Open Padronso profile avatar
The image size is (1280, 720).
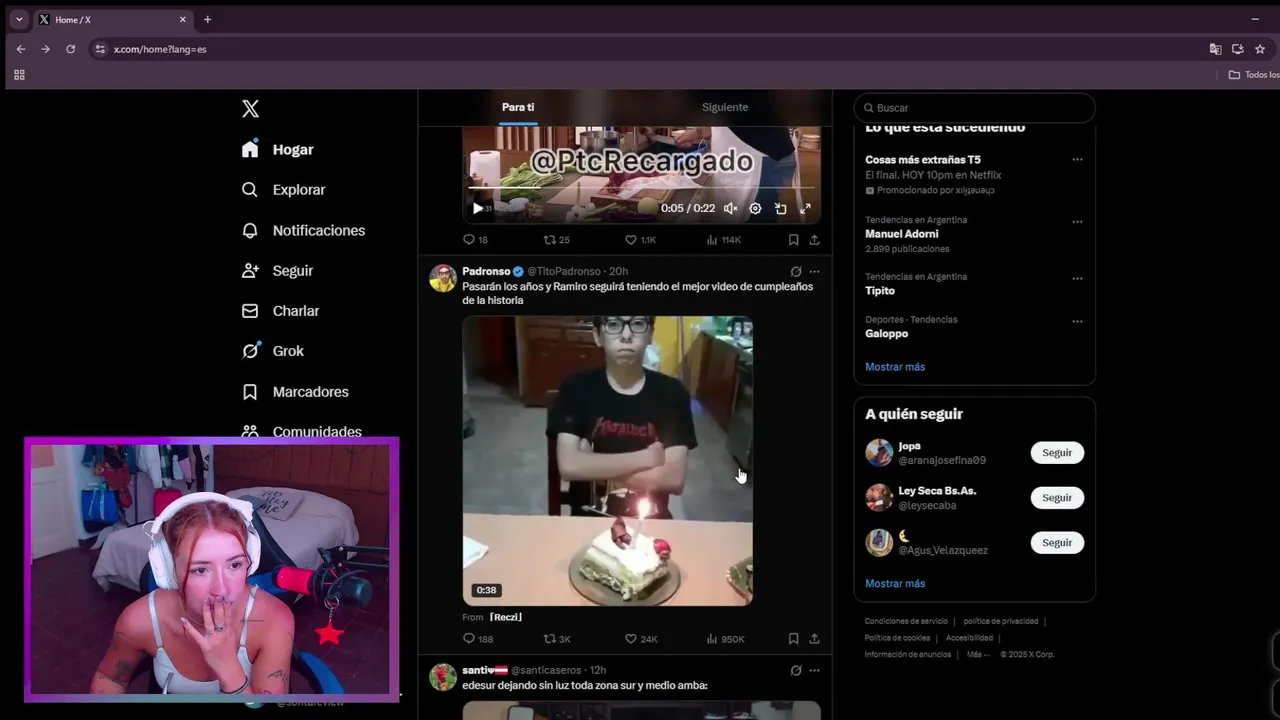pyautogui.click(x=443, y=278)
